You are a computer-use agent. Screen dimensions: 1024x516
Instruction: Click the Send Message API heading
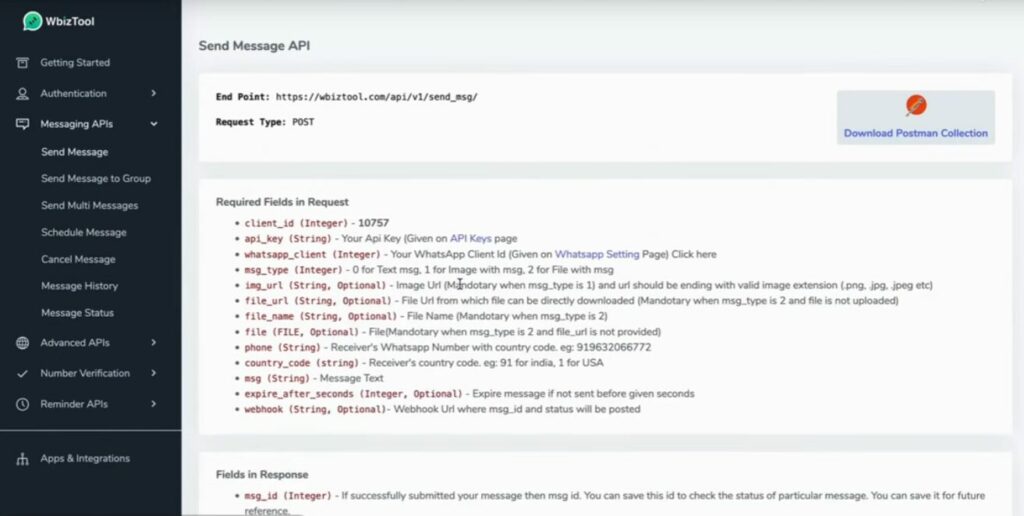click(254, 46)
